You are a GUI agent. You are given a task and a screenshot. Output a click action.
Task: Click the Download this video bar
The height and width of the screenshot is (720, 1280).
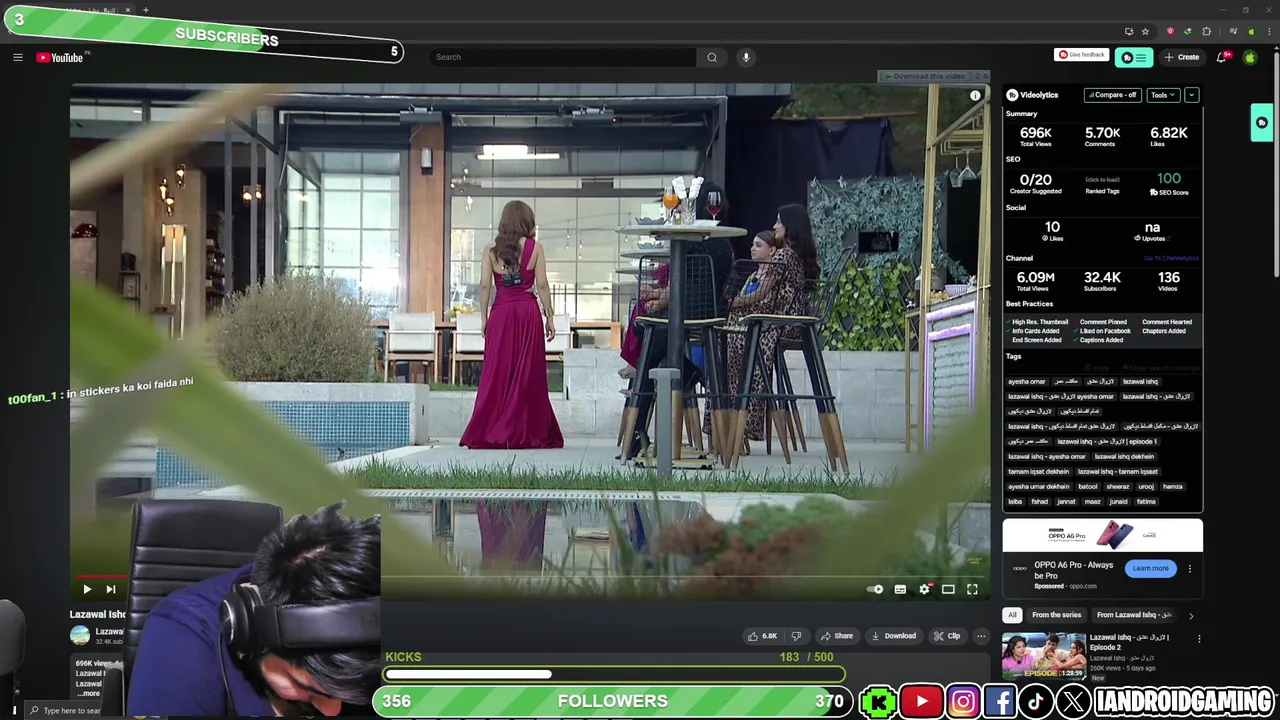(x=929, y=76)
